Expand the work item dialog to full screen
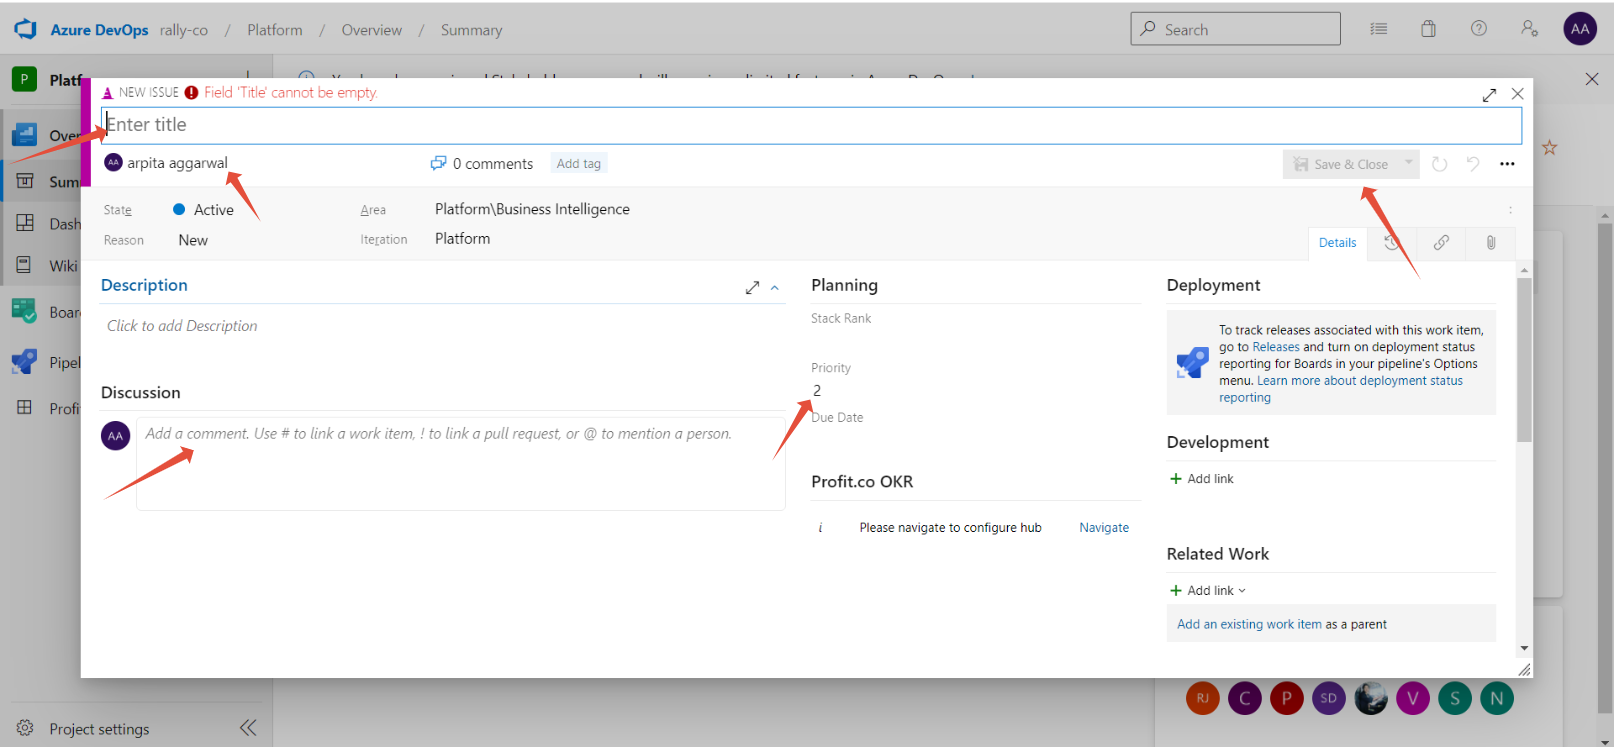The image size is (1614, 747). [1489, 94]
